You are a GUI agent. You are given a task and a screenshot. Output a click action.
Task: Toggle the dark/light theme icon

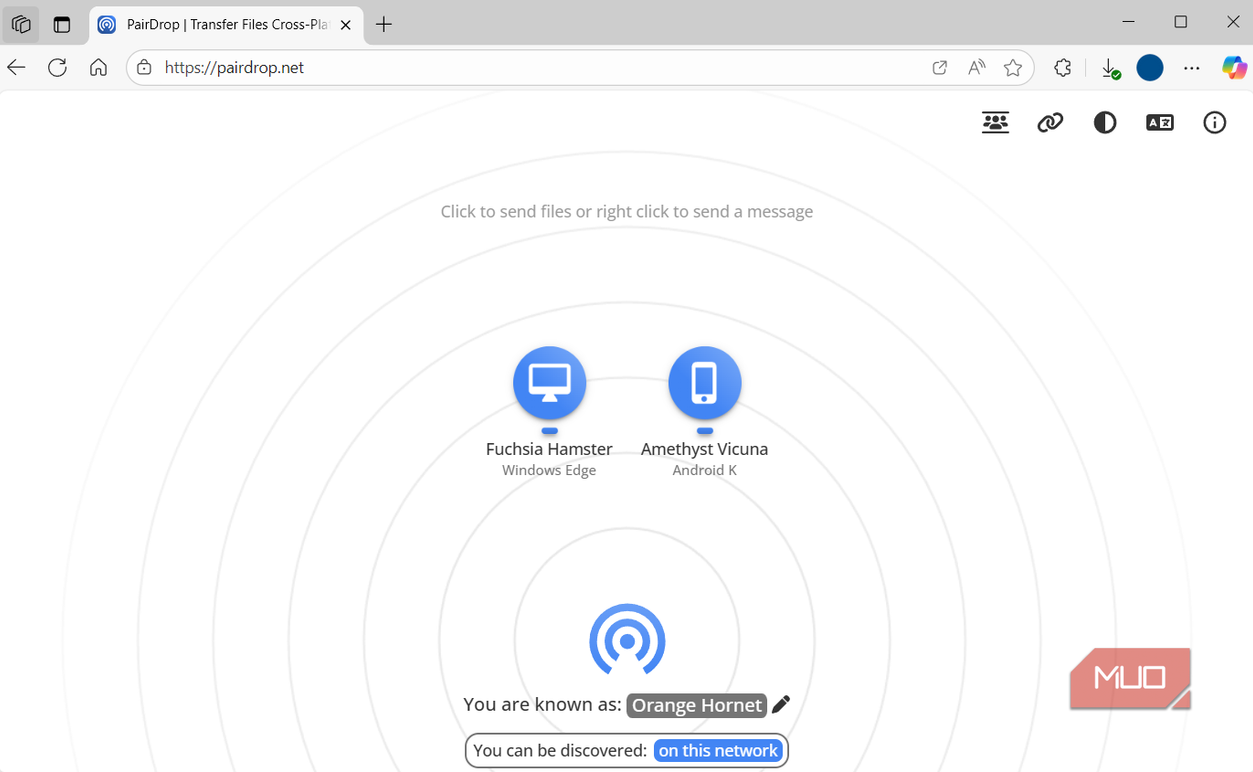click(1105, 123)
